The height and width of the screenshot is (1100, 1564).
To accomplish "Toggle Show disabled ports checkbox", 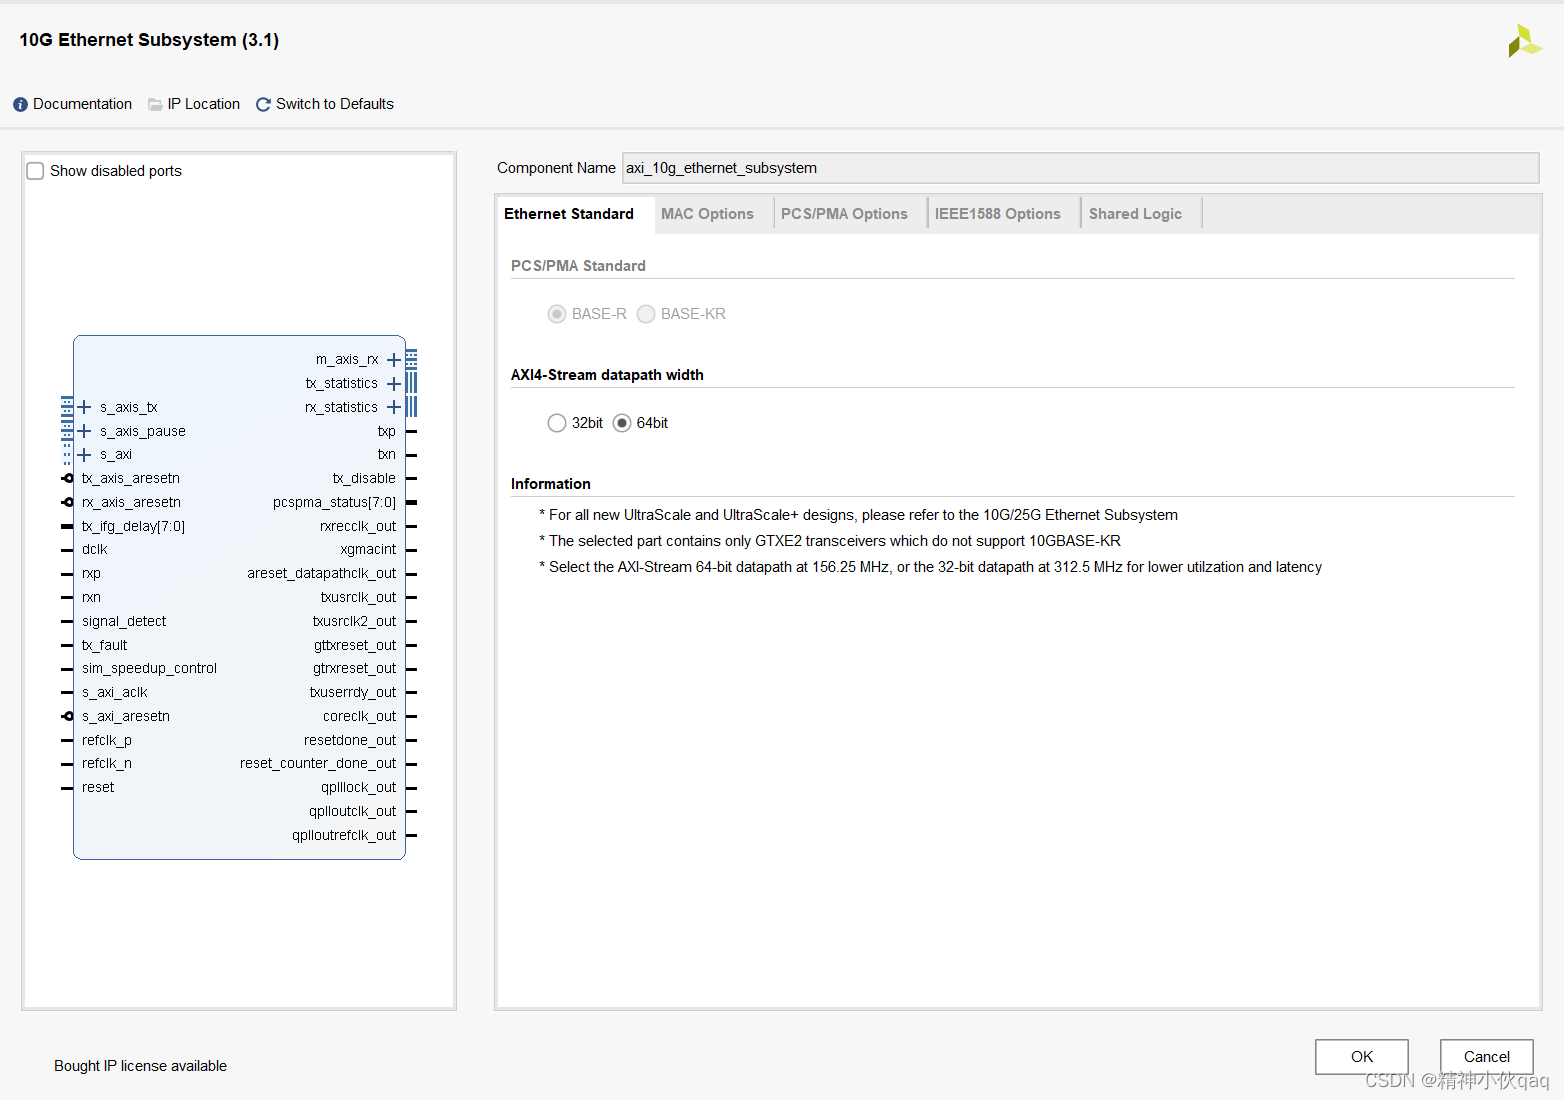I will tap(35, 171).
